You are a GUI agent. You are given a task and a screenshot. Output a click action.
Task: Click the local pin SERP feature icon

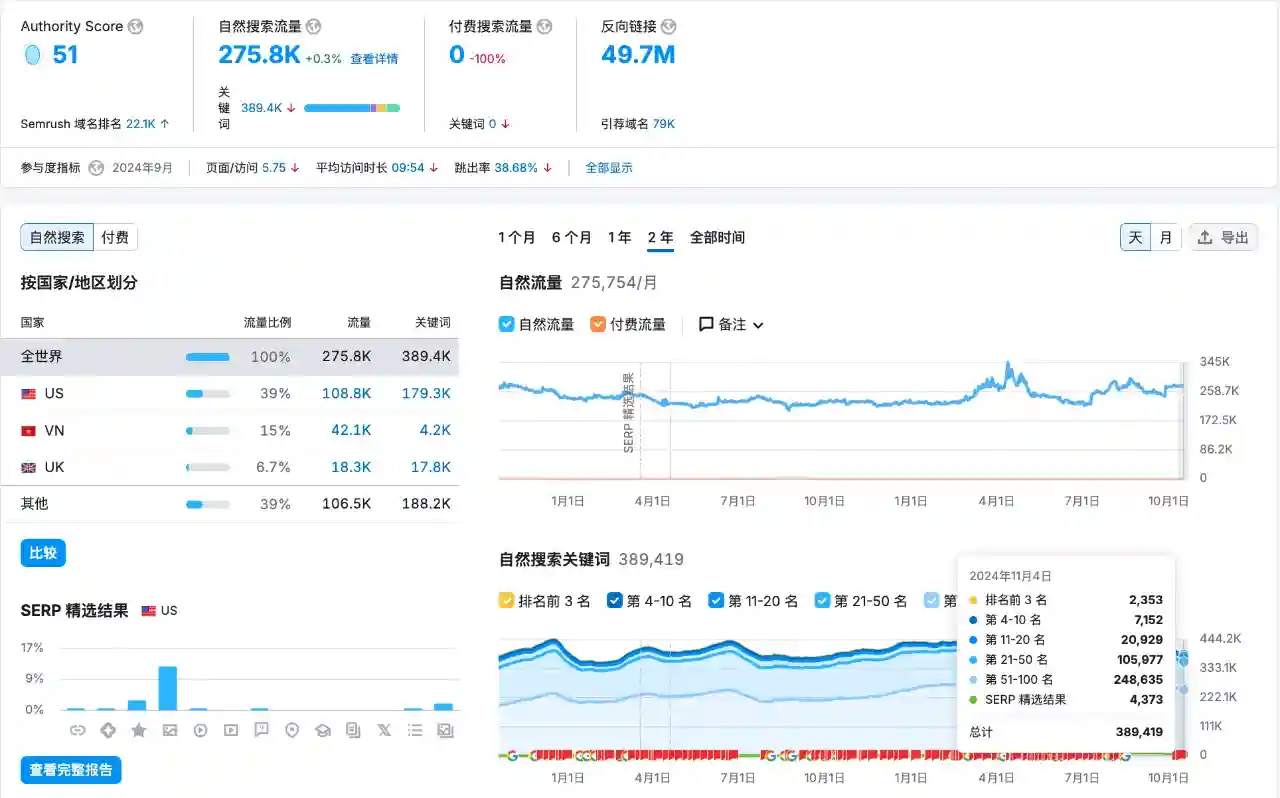tap(292, 731)
